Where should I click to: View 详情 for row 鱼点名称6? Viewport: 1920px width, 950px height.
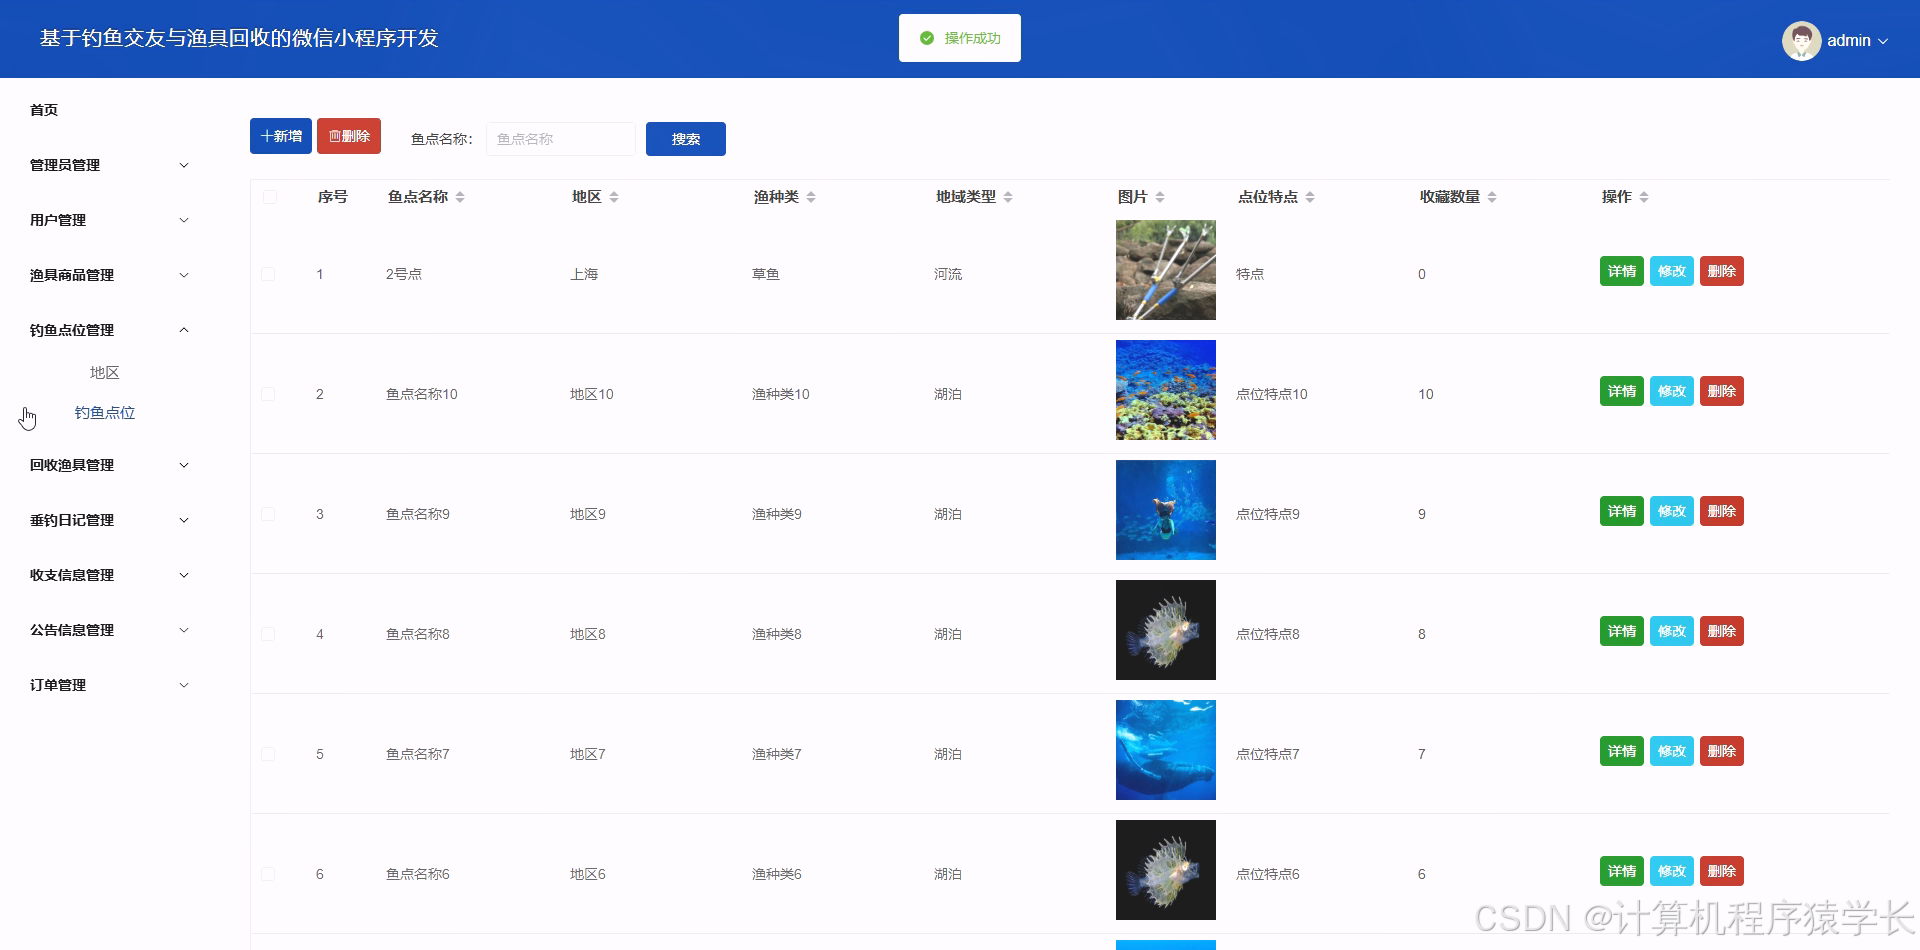coord(1622,871)
